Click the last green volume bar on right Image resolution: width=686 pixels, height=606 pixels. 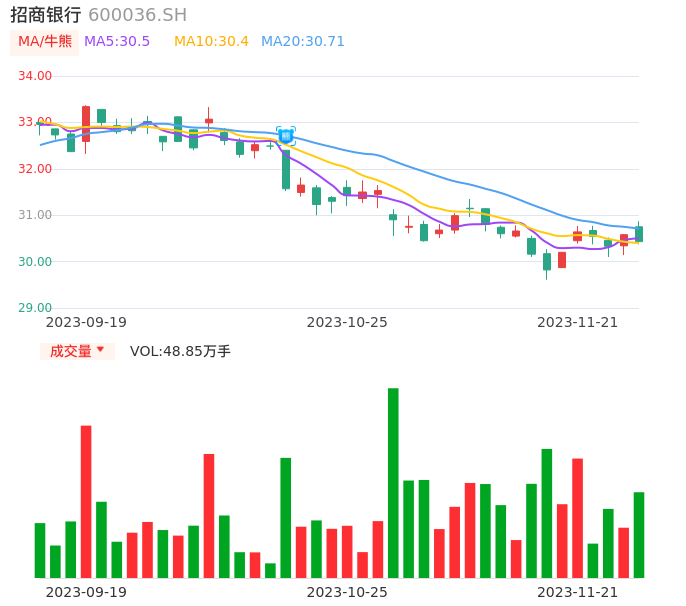pos(639,535)
